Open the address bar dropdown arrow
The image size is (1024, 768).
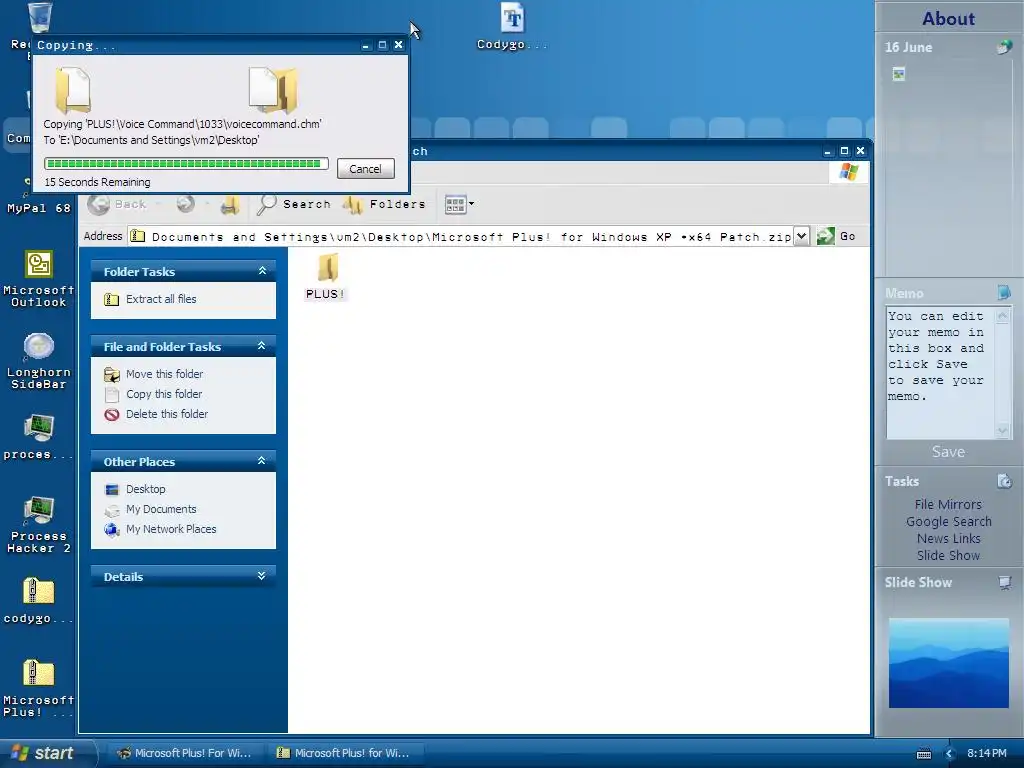801,236
